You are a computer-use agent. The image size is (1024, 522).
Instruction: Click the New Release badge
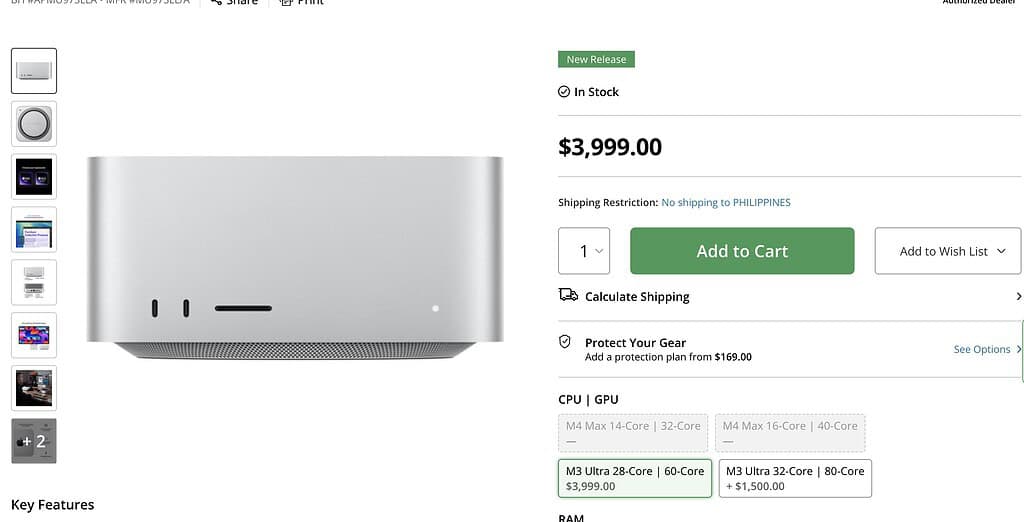pyautogui.click(x=596, y=60)
